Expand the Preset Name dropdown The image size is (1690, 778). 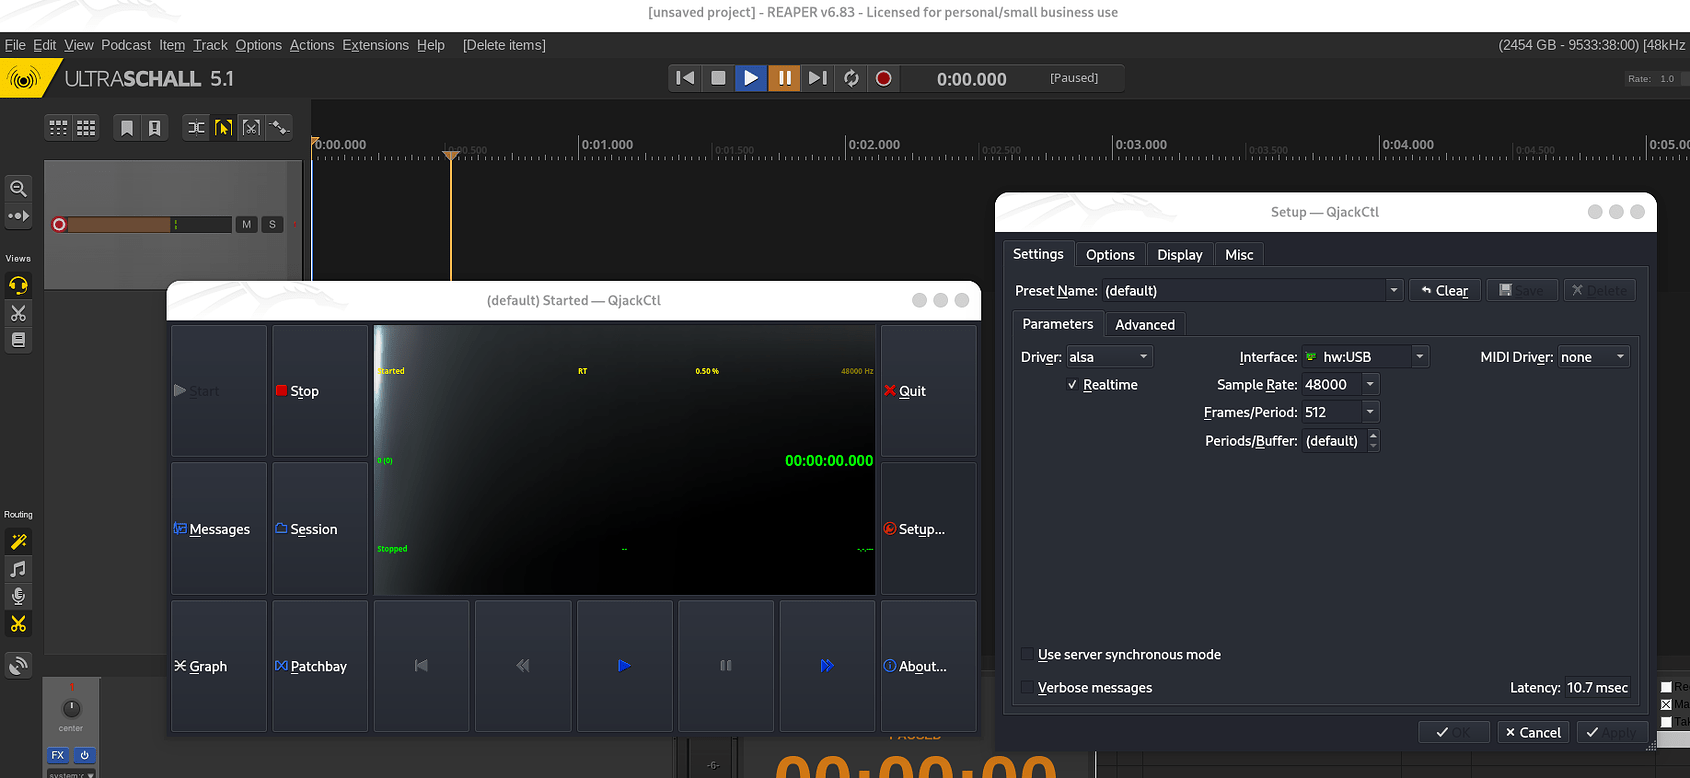pos(1393,291)
